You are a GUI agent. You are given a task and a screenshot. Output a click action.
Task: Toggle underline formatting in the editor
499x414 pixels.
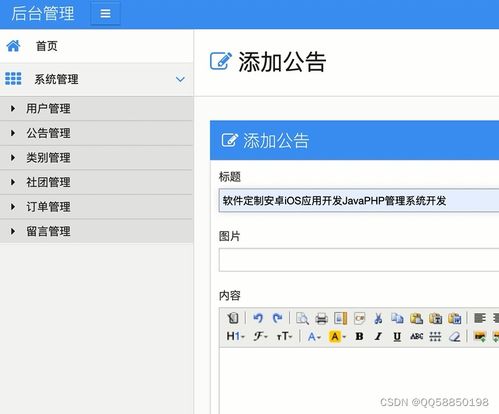point(397,337)
